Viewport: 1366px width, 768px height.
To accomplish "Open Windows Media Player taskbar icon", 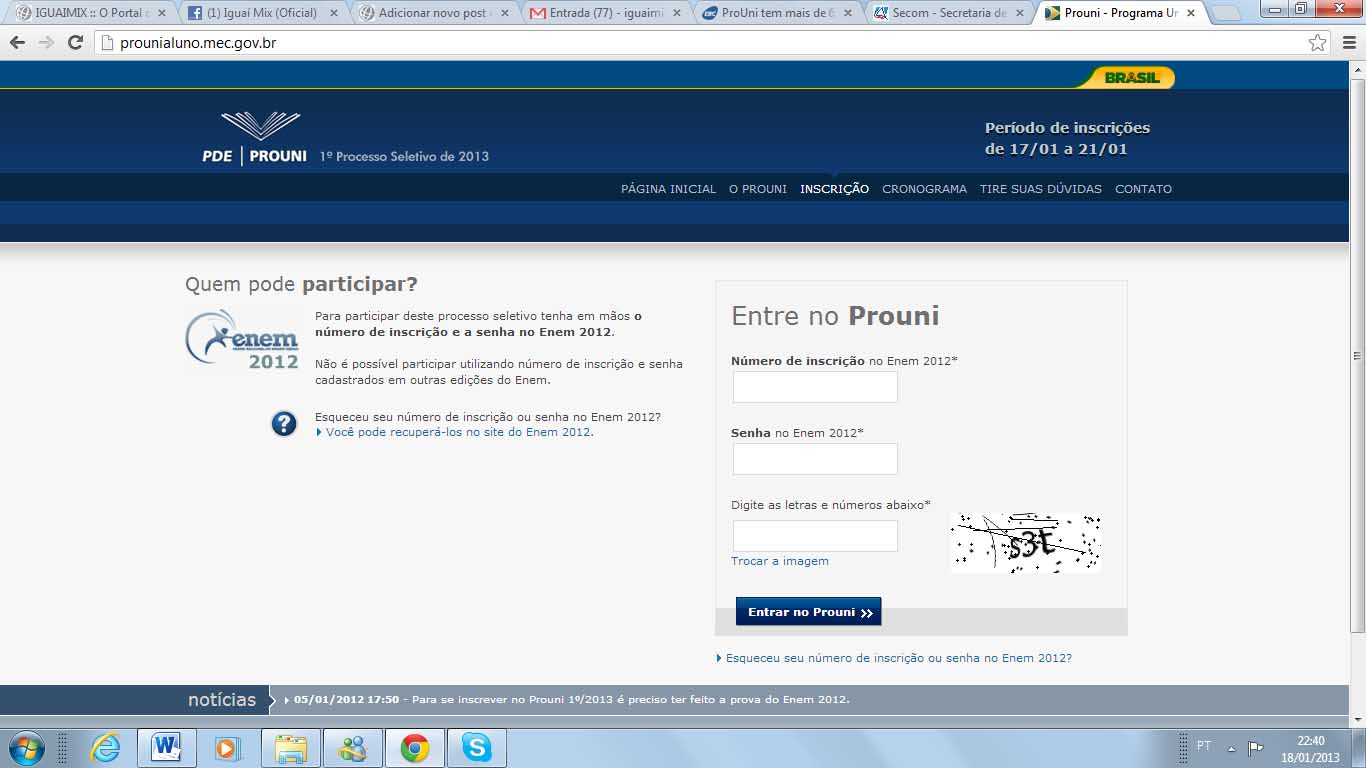I will pos(228,748).
